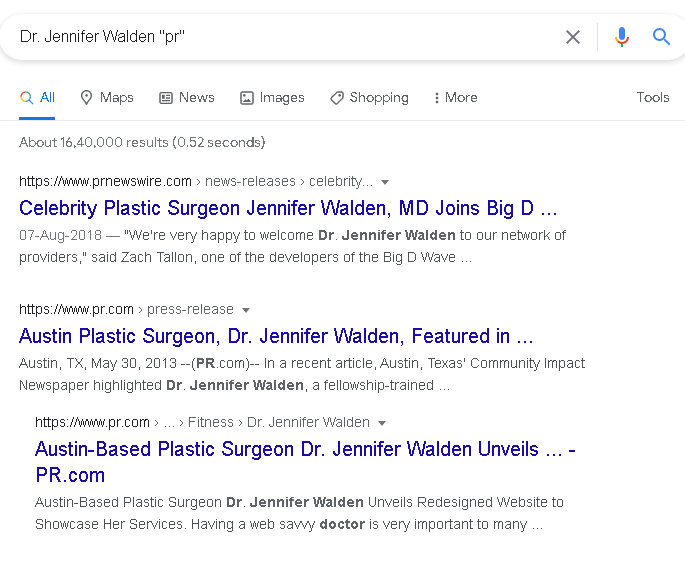This screenshot has width=685, height=564.
Task: Switch to the Shopping tab
Action: [x=369, y=97]
